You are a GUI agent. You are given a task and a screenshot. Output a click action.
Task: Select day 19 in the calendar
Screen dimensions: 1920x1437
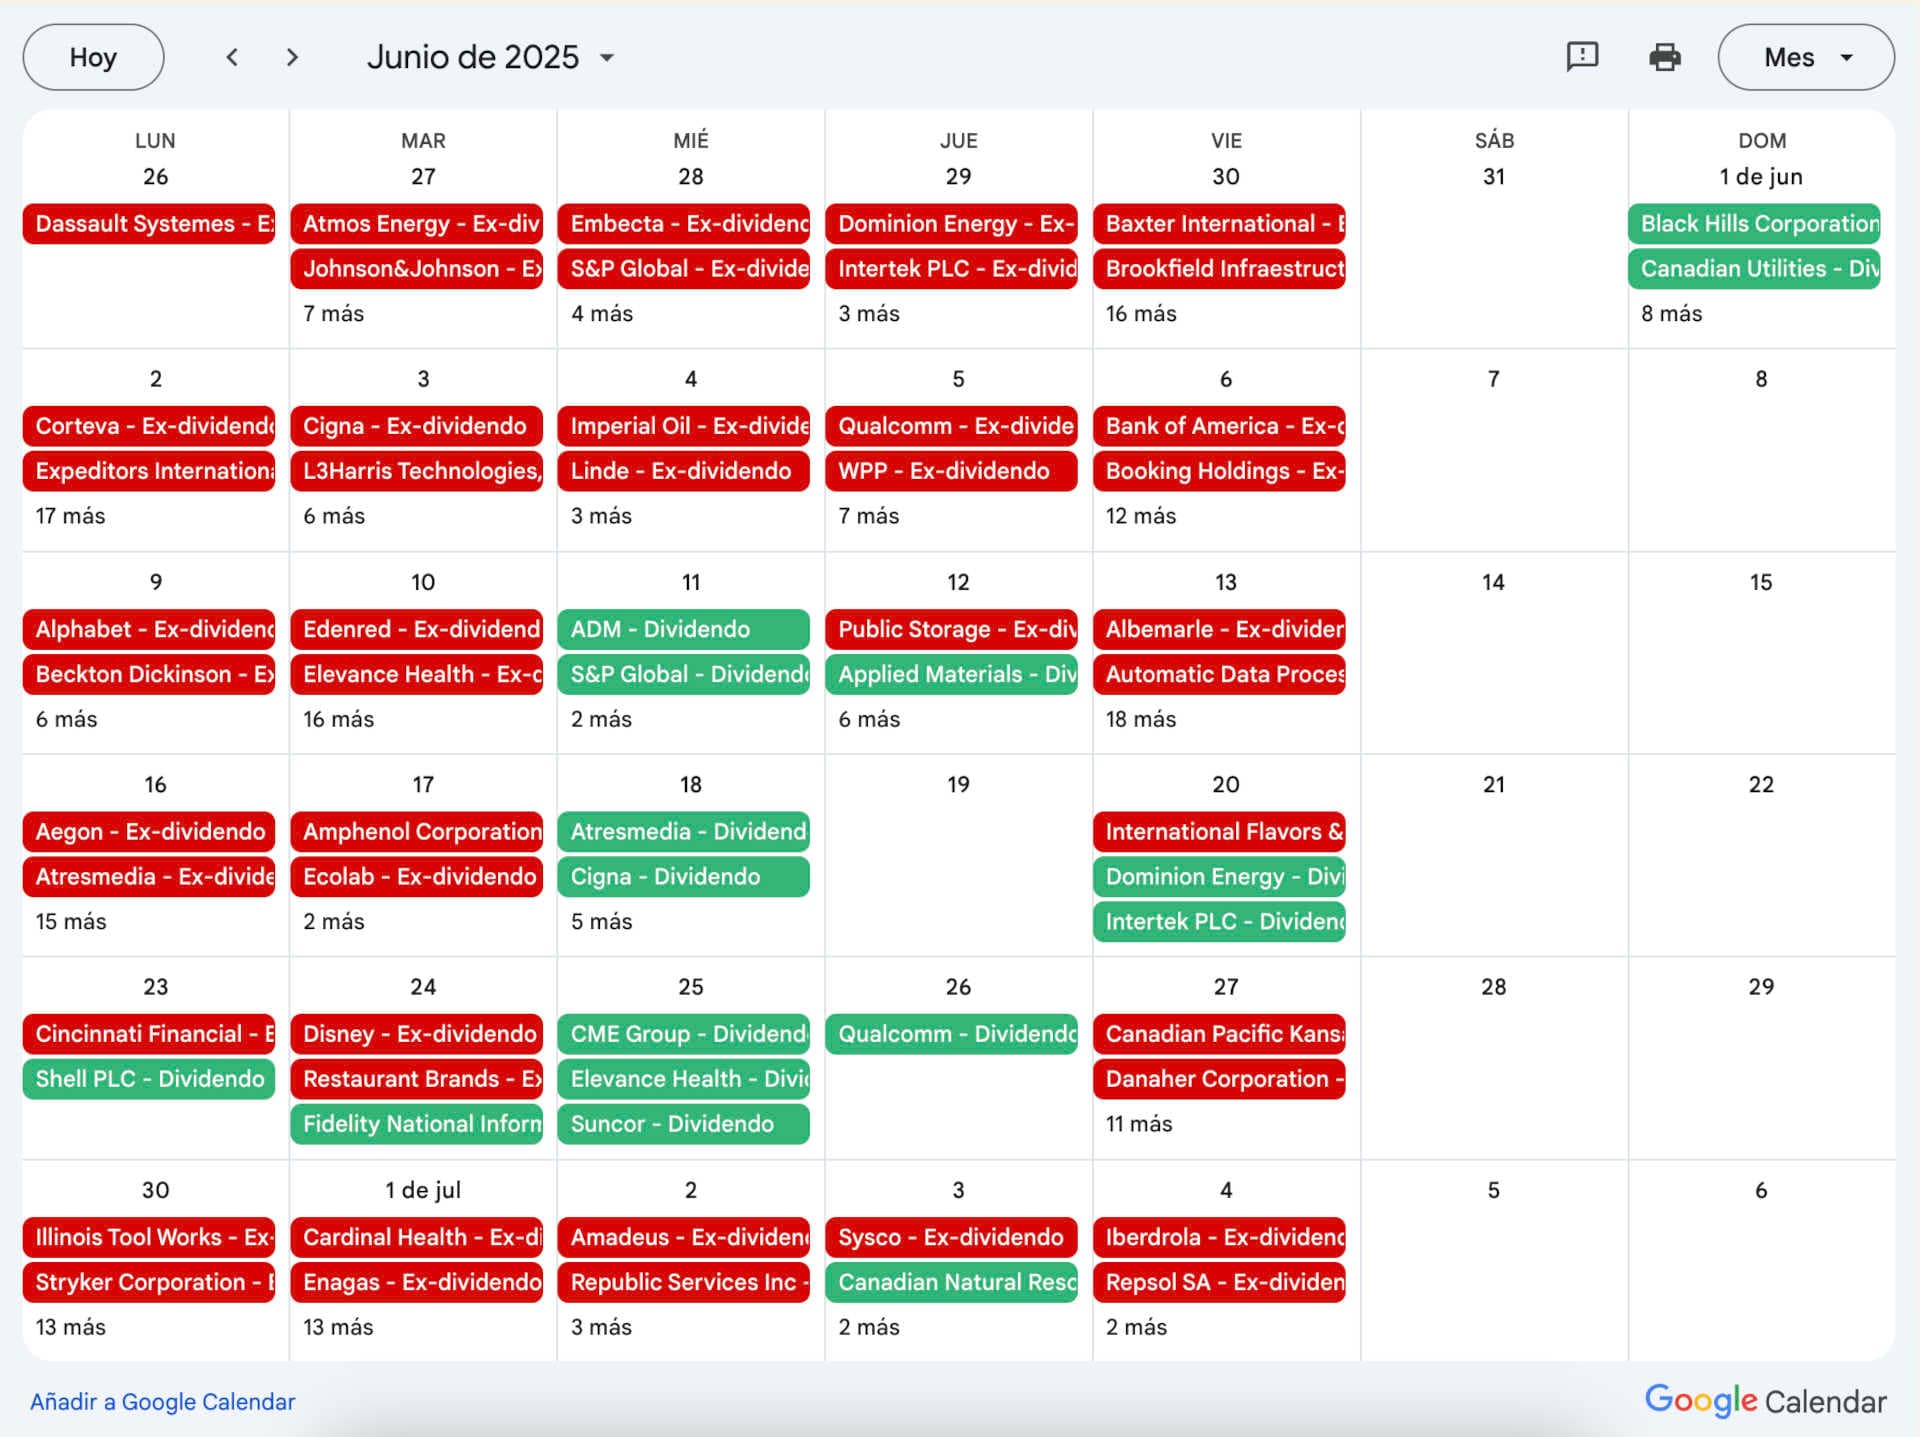pyautogui.click(x=958, y=785)
